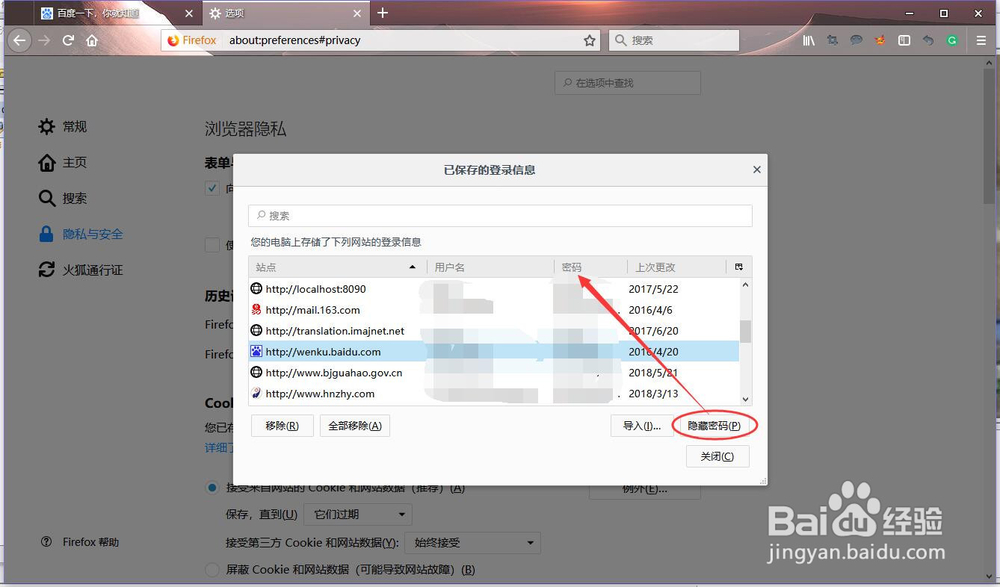Toggle the blue checkbox under 表单
1000x587 pixels.
point(213,187)
